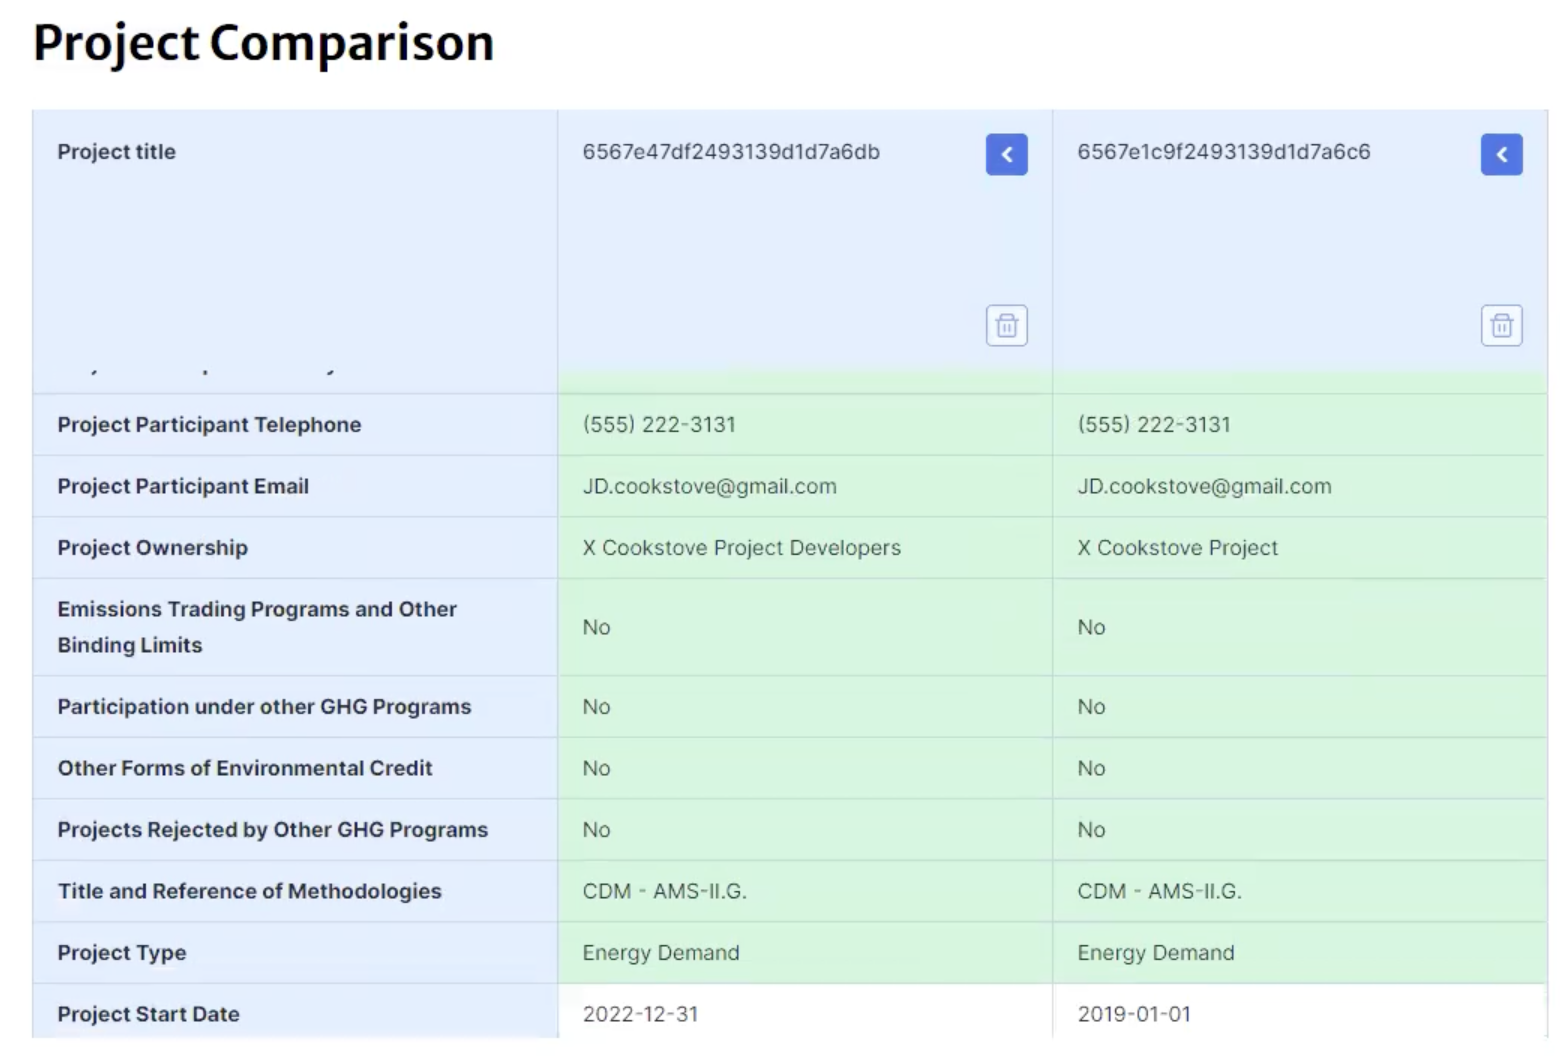Select the project ID 6567e47df2493139d1d7a6db text

click(731, 152)
